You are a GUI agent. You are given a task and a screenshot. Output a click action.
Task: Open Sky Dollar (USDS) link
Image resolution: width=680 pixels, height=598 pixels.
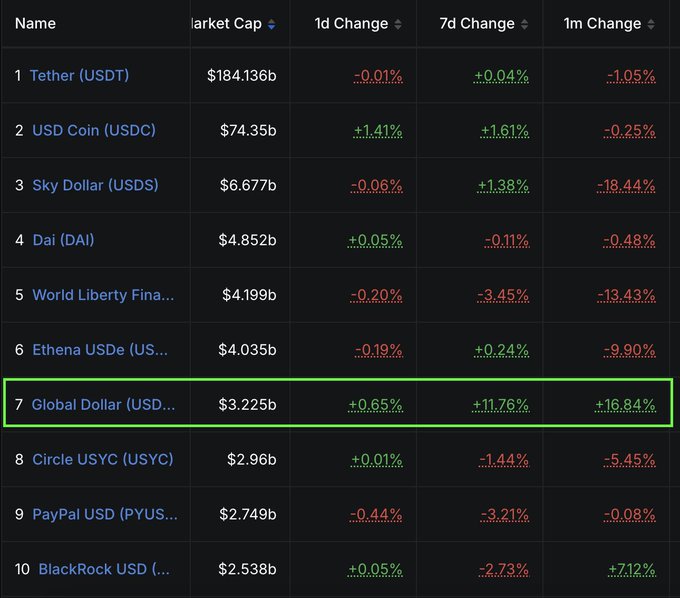(x=95, y=185)
